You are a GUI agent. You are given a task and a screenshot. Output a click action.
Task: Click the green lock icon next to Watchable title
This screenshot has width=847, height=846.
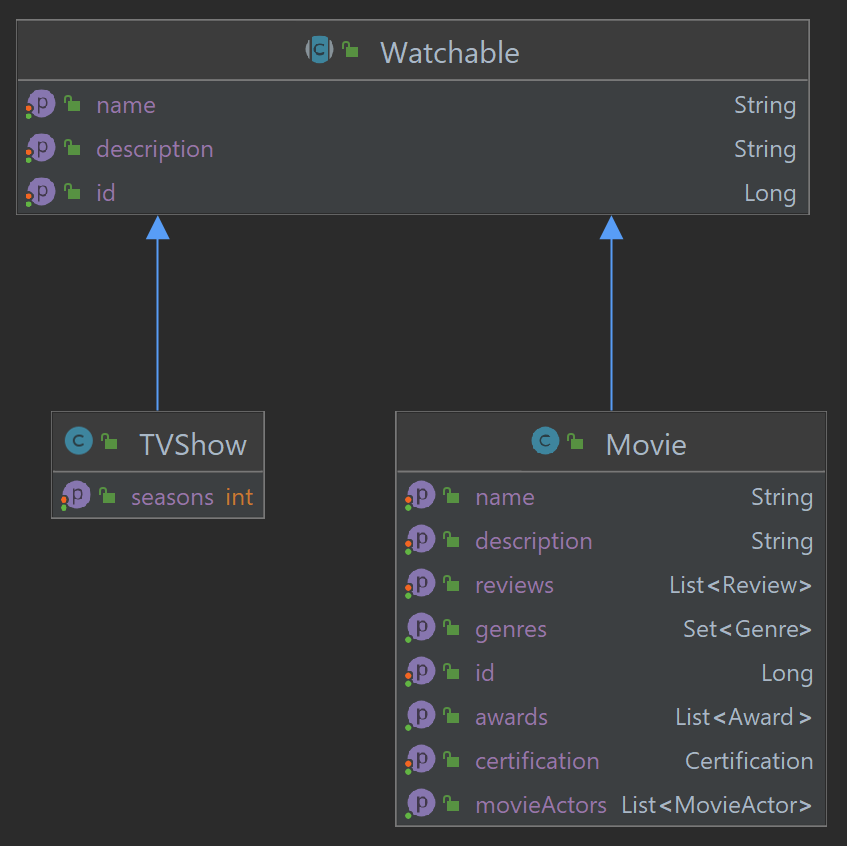(350, 50)
